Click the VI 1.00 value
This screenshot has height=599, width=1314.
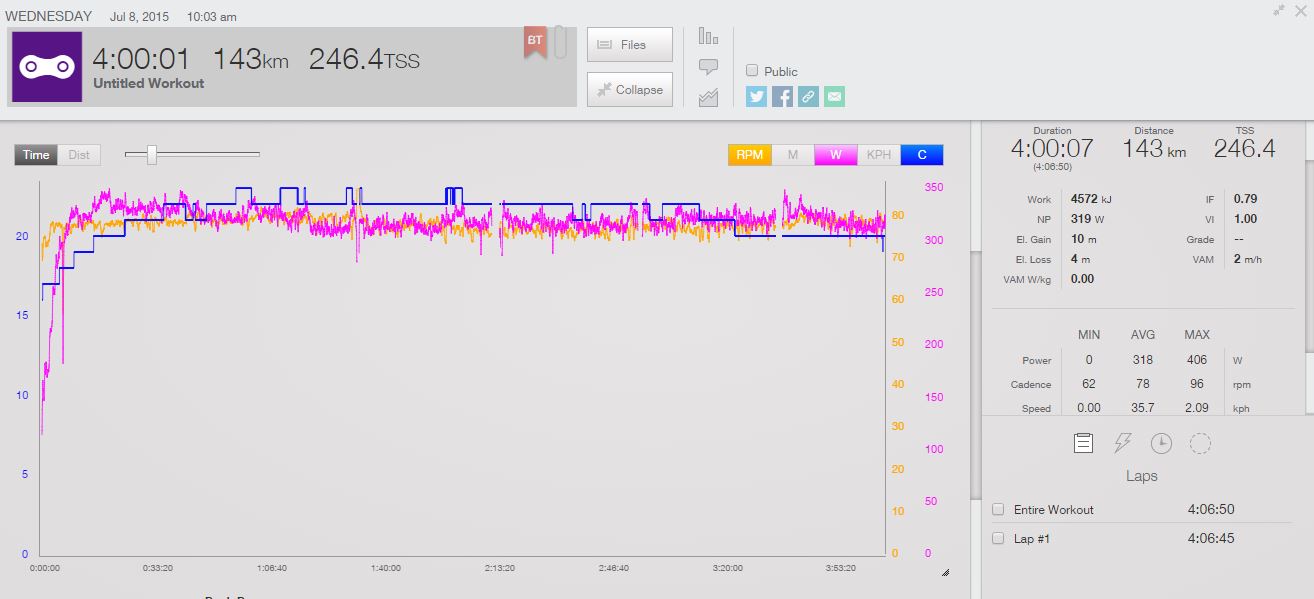pyautogui.click(x=1245, y=219)
